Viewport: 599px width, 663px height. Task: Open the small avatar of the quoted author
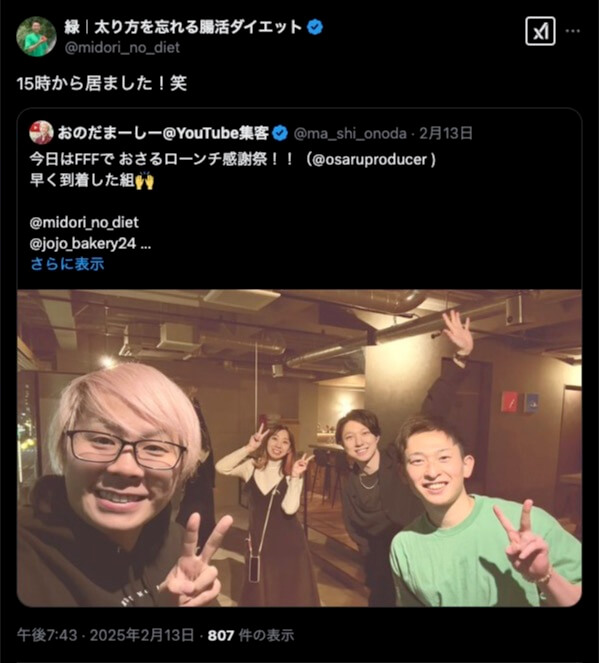click(41, 133)
